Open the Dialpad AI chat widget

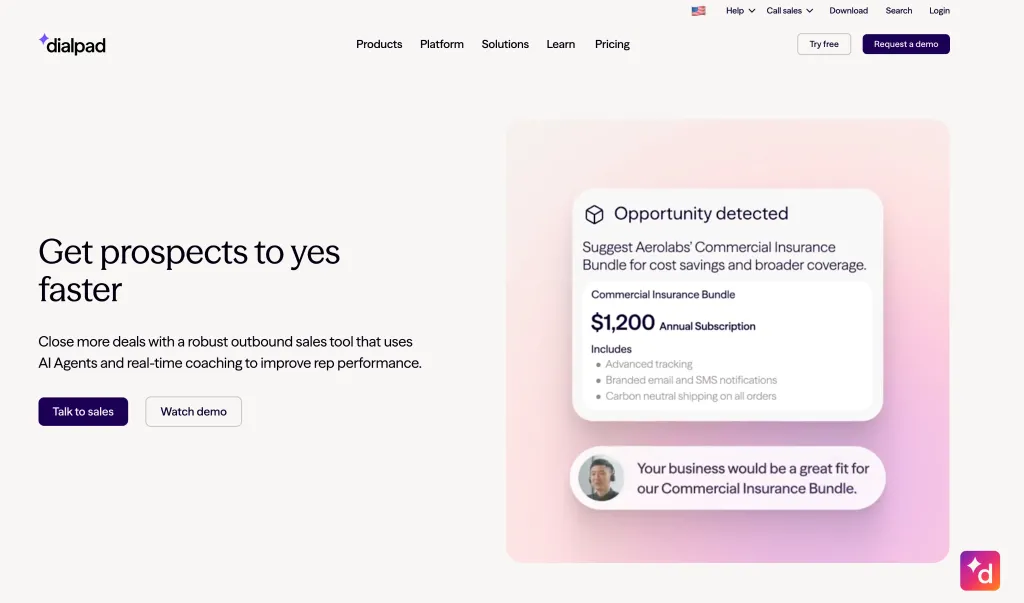[x=980, y=570]
